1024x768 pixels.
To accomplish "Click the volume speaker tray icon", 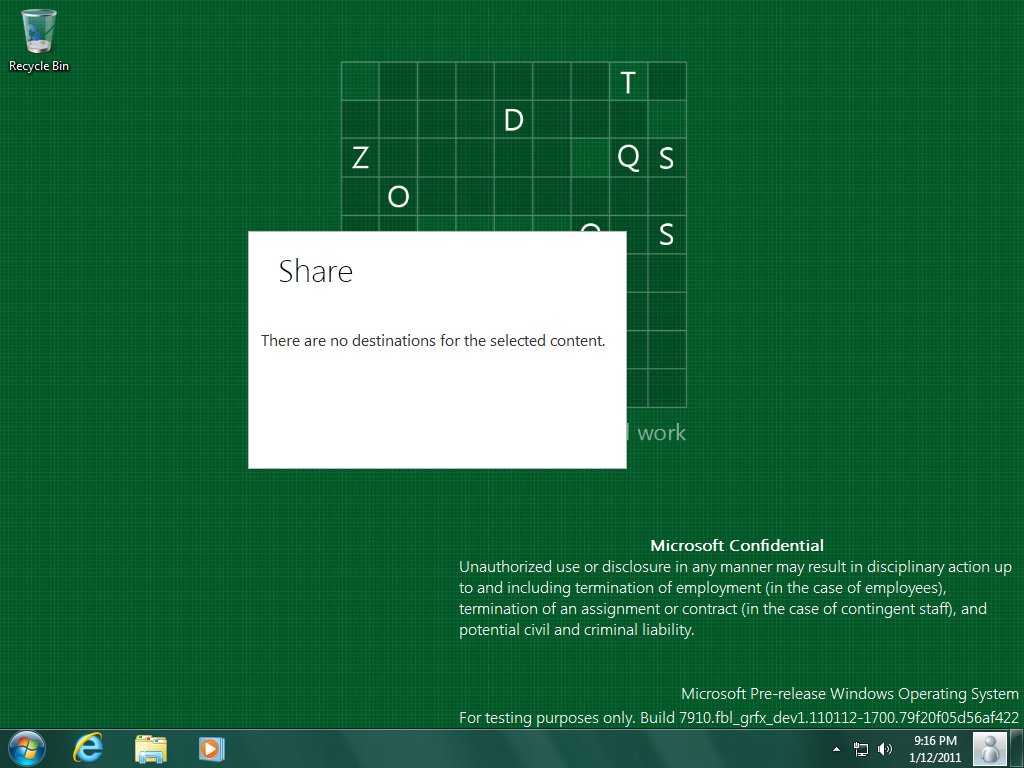I will [885, 749].
